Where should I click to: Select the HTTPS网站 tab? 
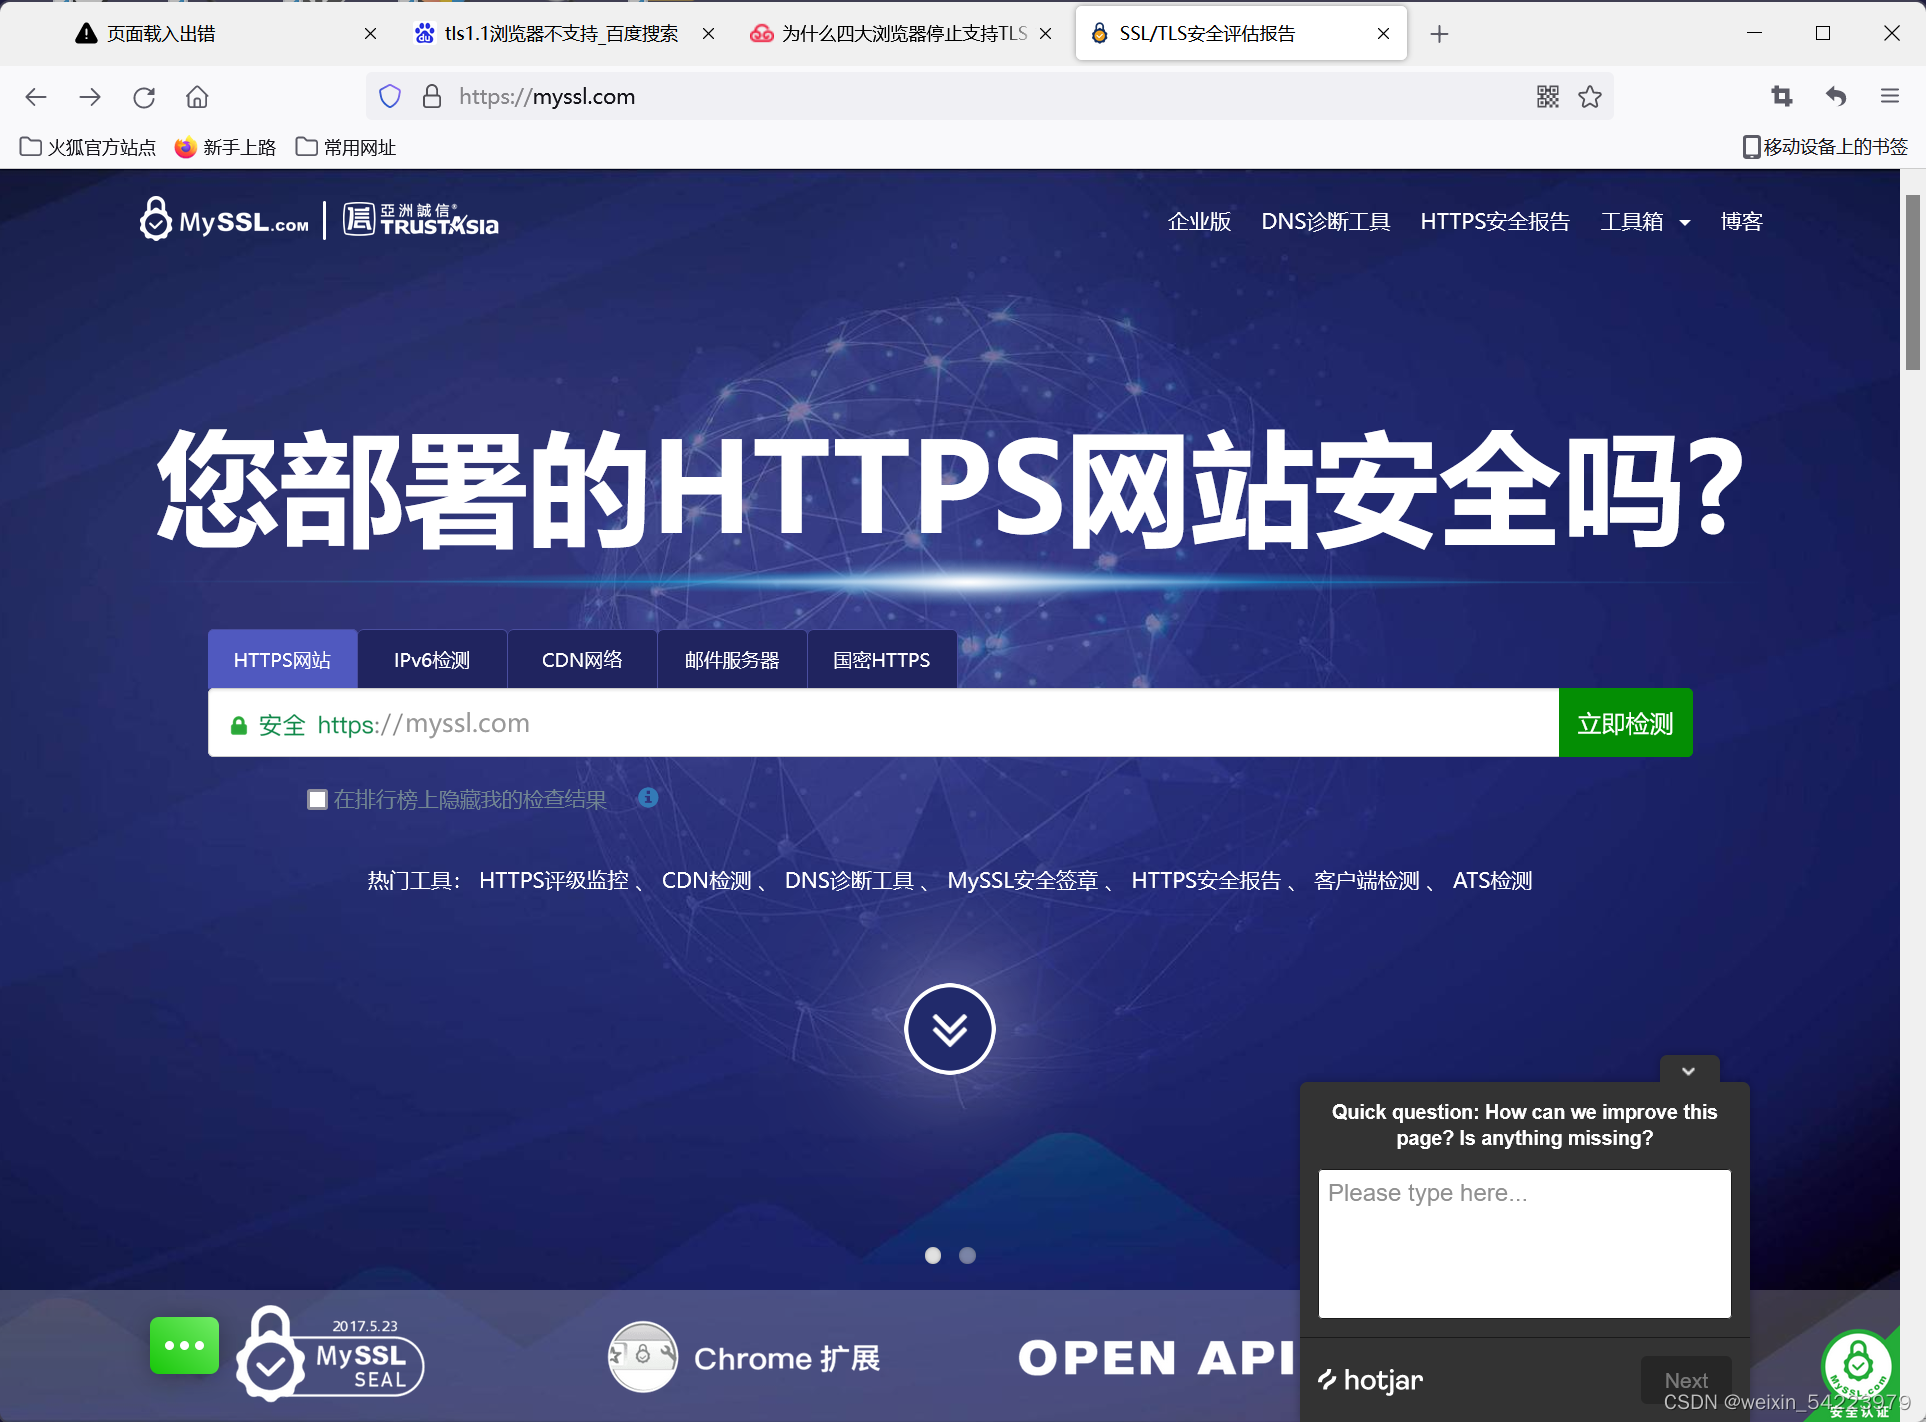click(283, 658)
